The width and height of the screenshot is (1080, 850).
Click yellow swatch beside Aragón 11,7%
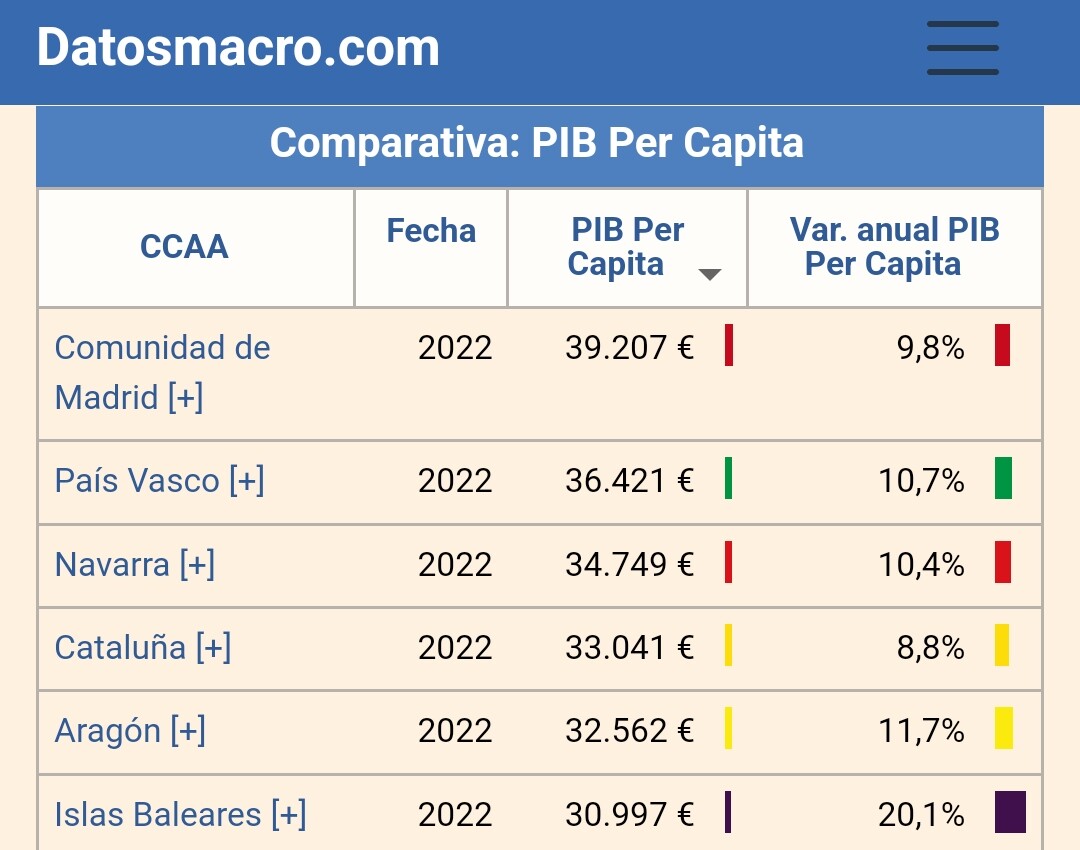pos(1004,728)
